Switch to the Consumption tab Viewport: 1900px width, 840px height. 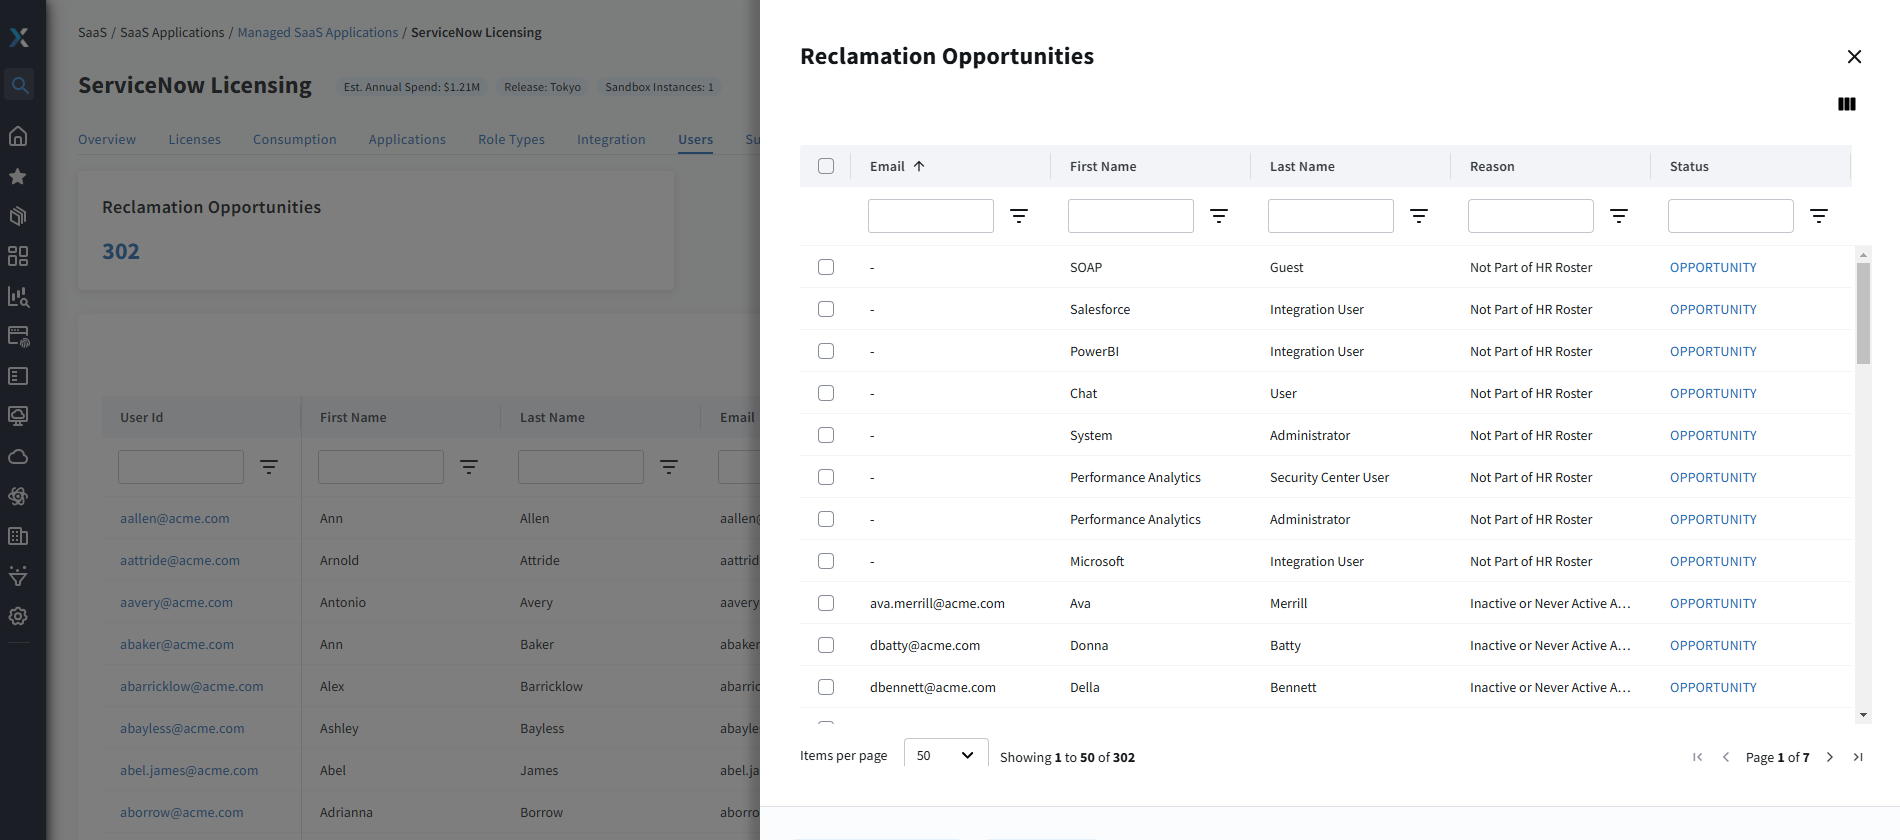(294, 139)
